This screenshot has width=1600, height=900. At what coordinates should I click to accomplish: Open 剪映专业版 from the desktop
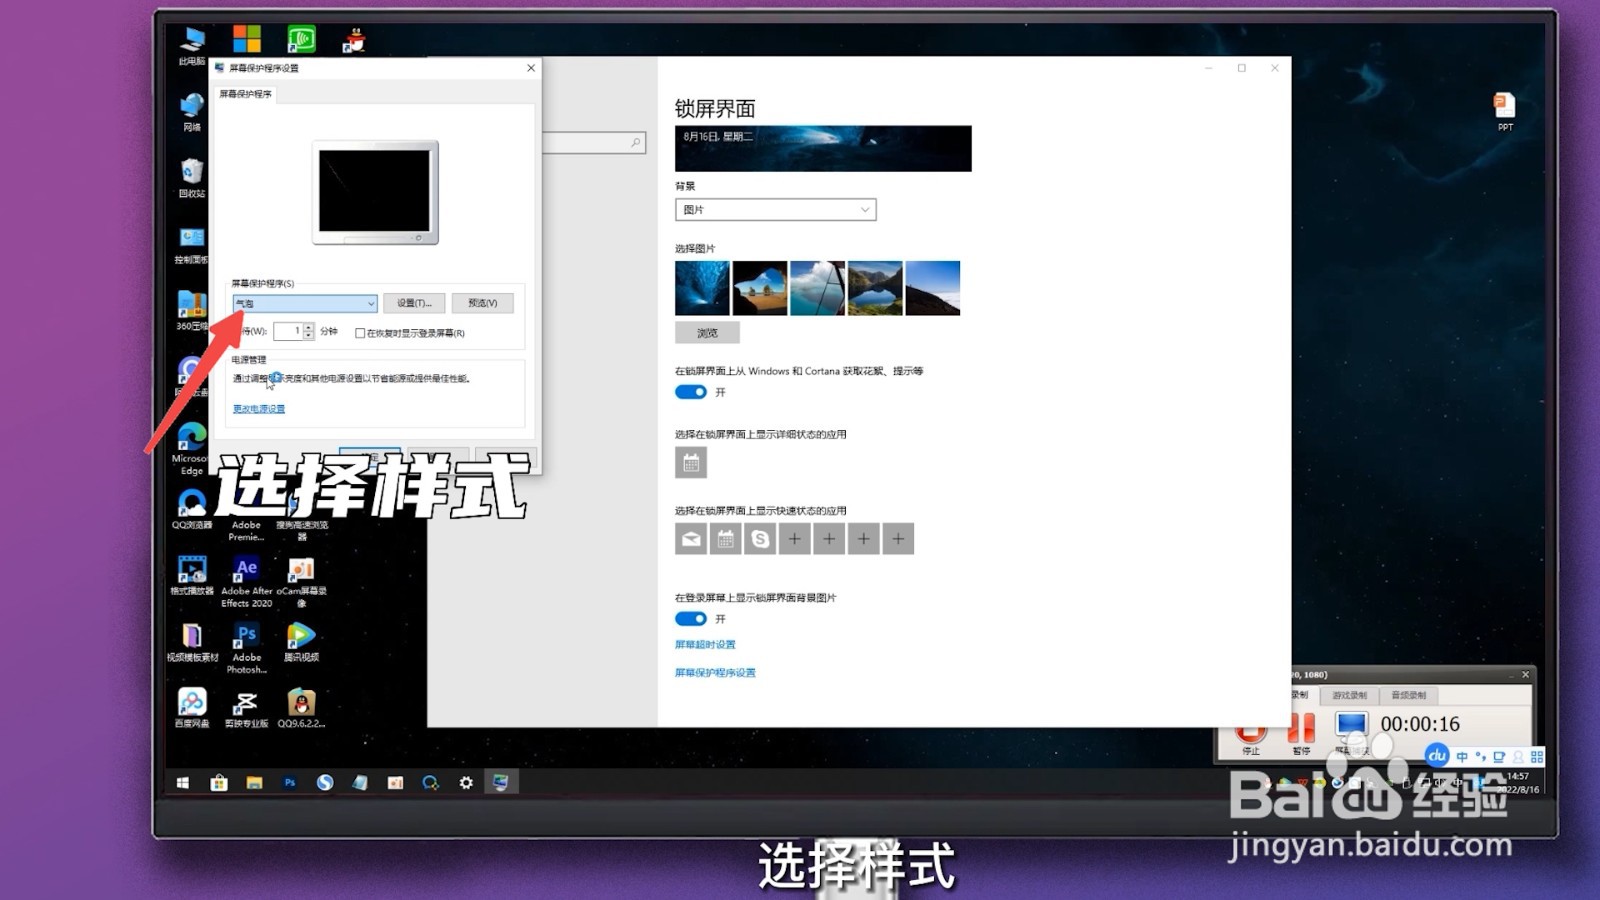(247, 703)
